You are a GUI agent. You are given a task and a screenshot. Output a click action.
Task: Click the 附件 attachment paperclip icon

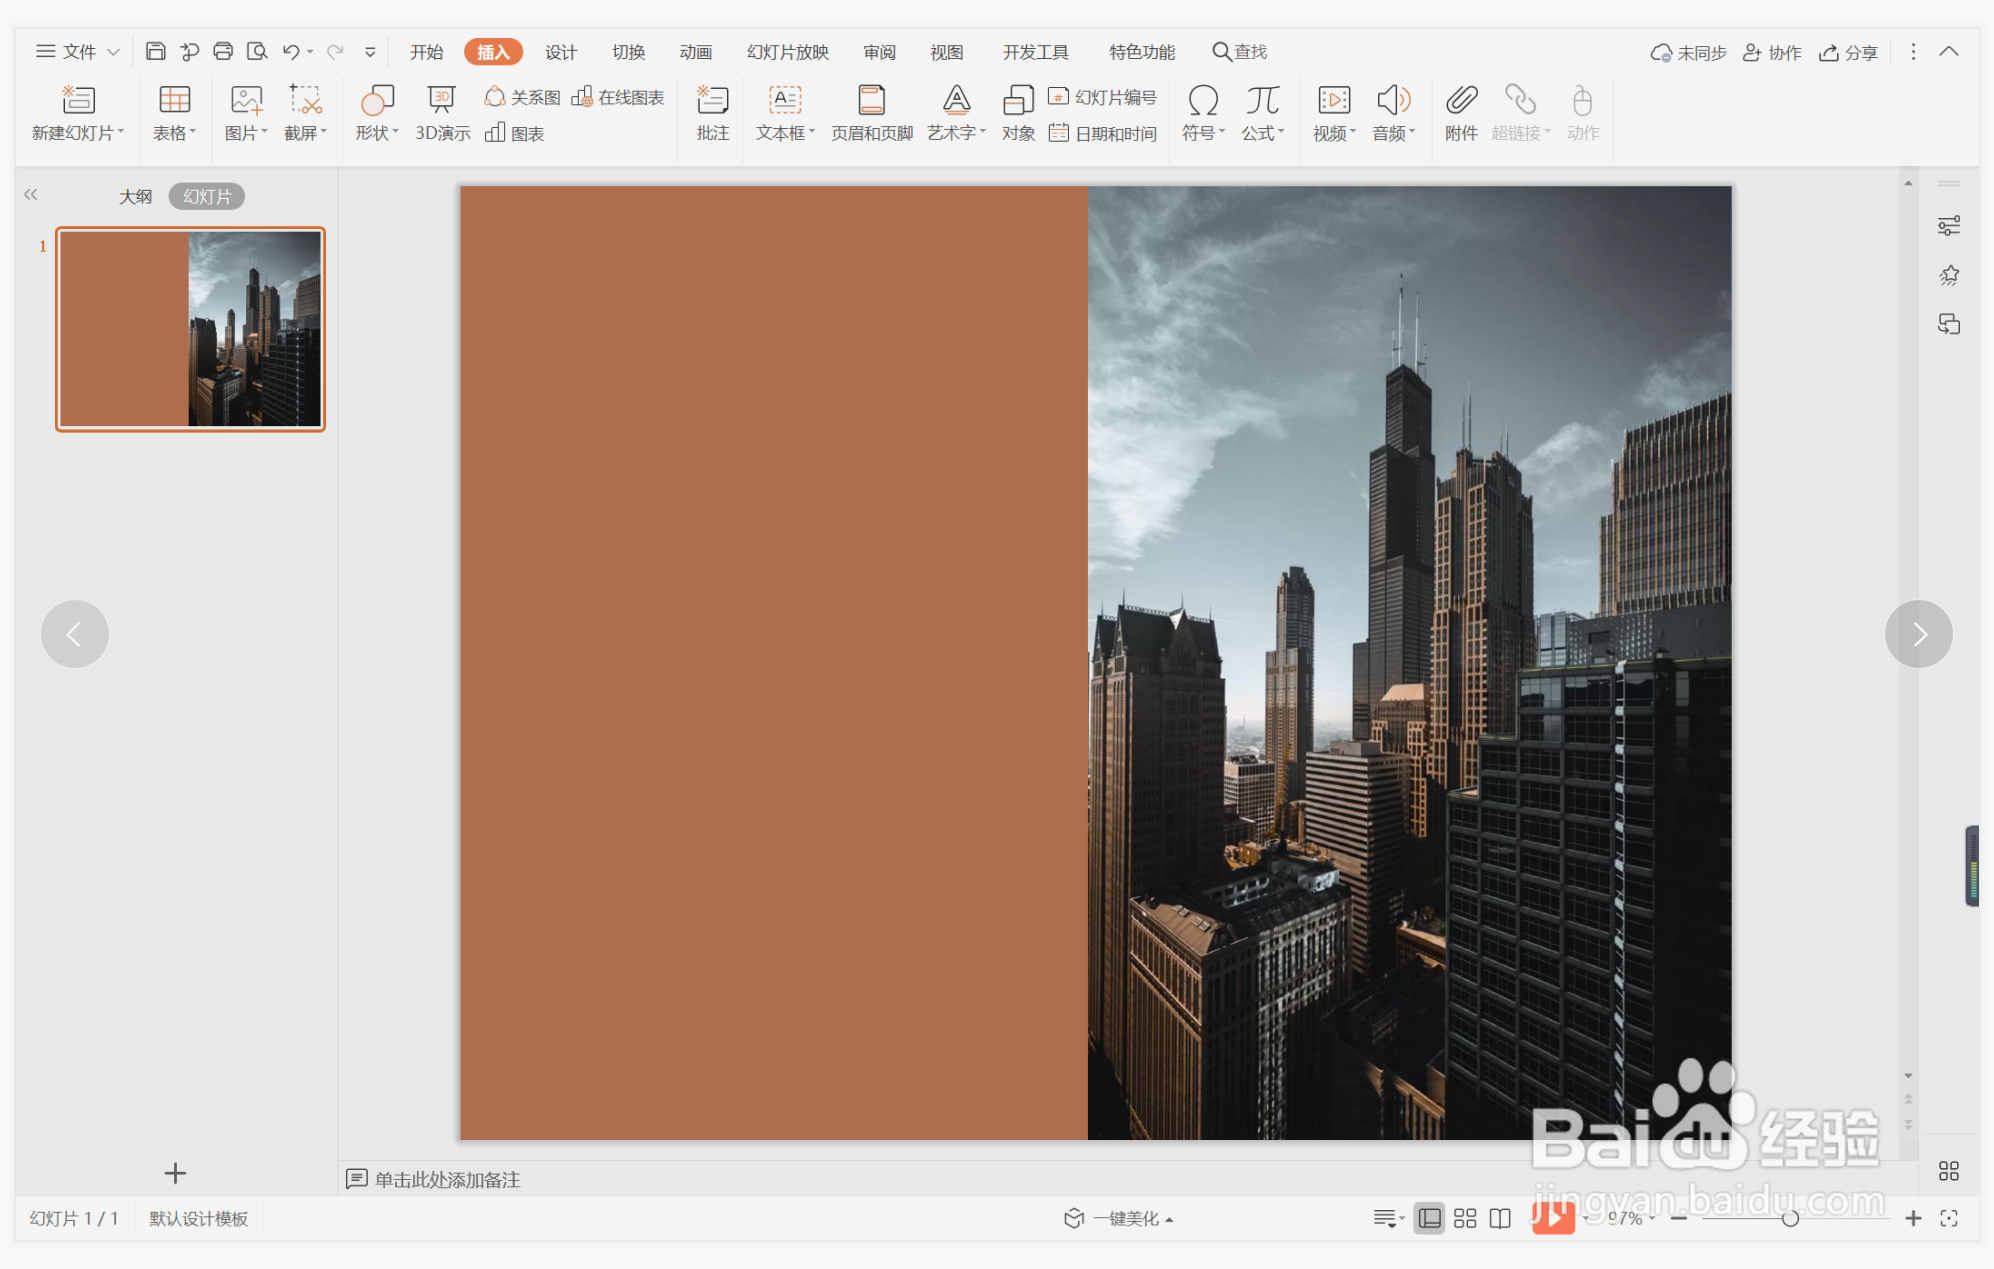[x=1461, y=100]
